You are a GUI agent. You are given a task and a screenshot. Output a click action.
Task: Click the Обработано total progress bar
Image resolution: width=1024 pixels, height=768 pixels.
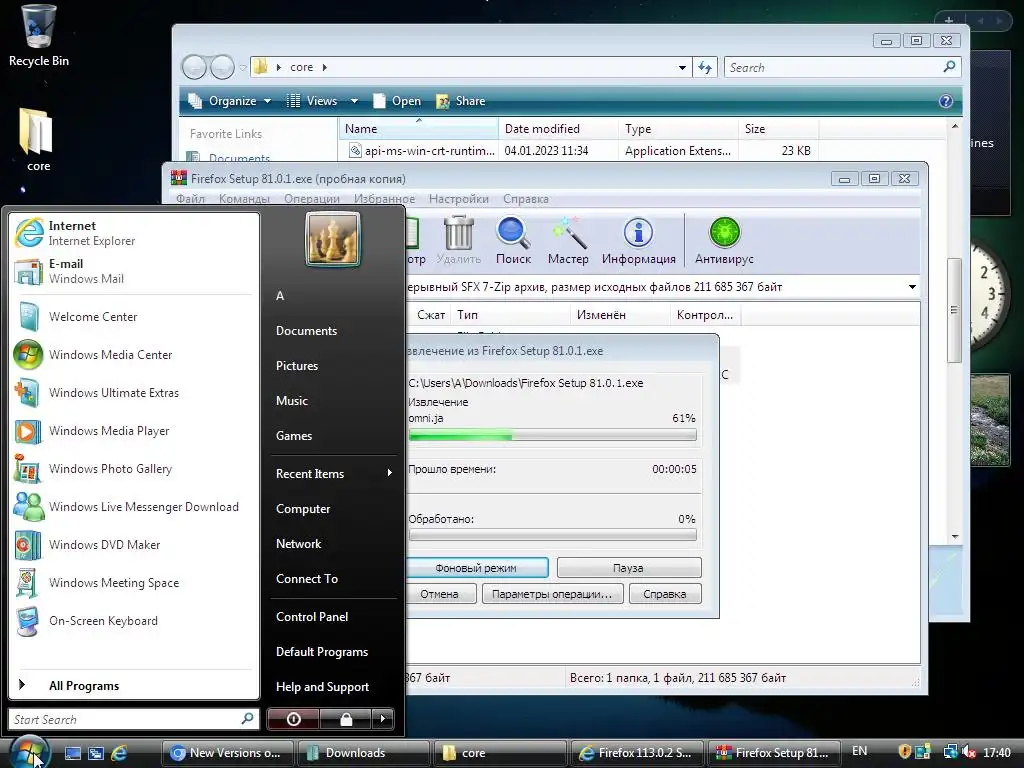552,535
